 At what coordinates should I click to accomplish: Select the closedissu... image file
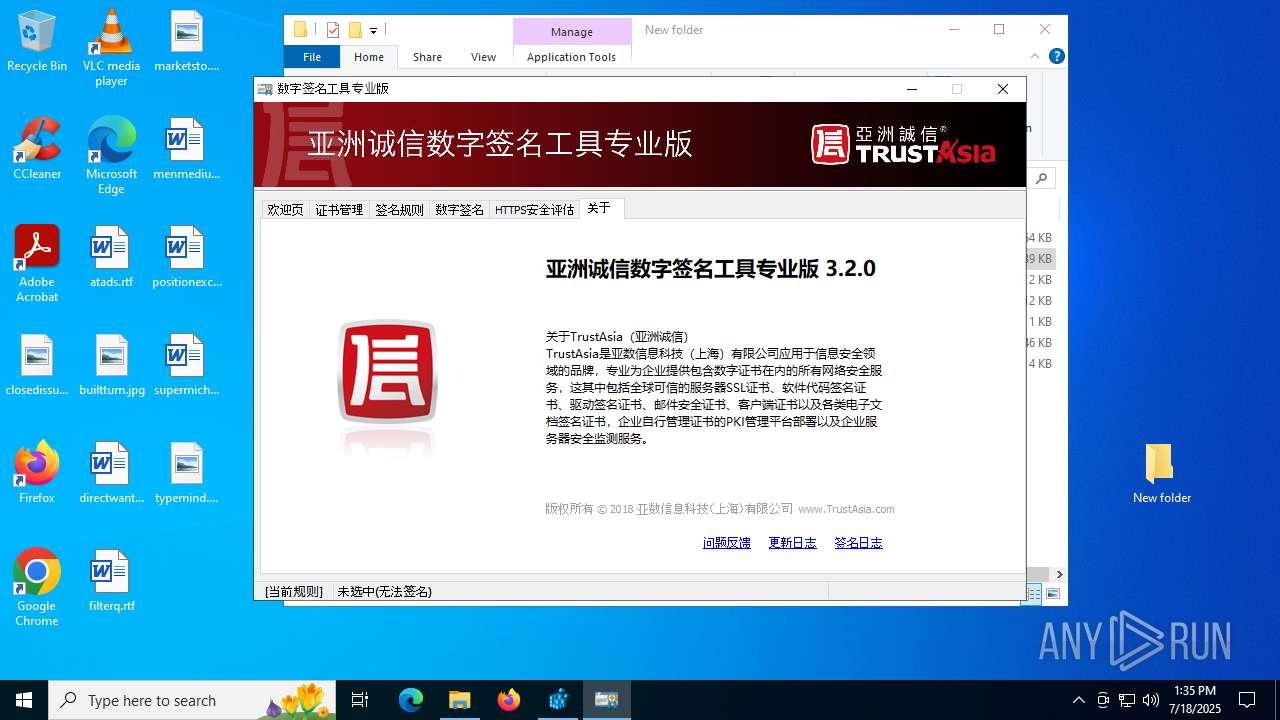point(37,365)
